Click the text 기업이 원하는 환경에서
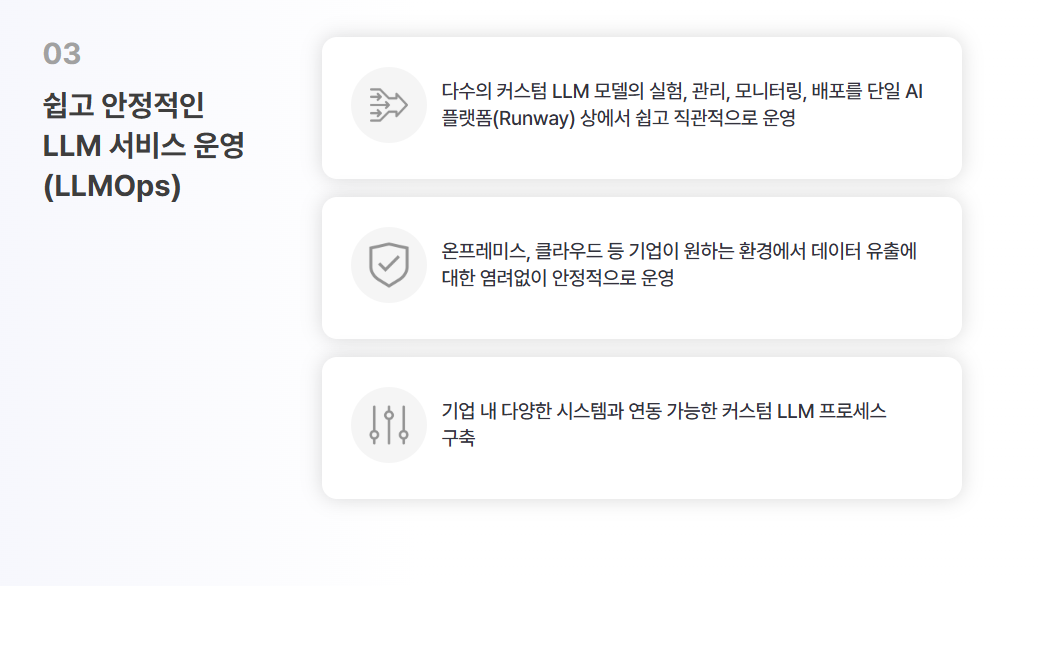This screenshot has height=650, width=1038. (x=716, y=251)
